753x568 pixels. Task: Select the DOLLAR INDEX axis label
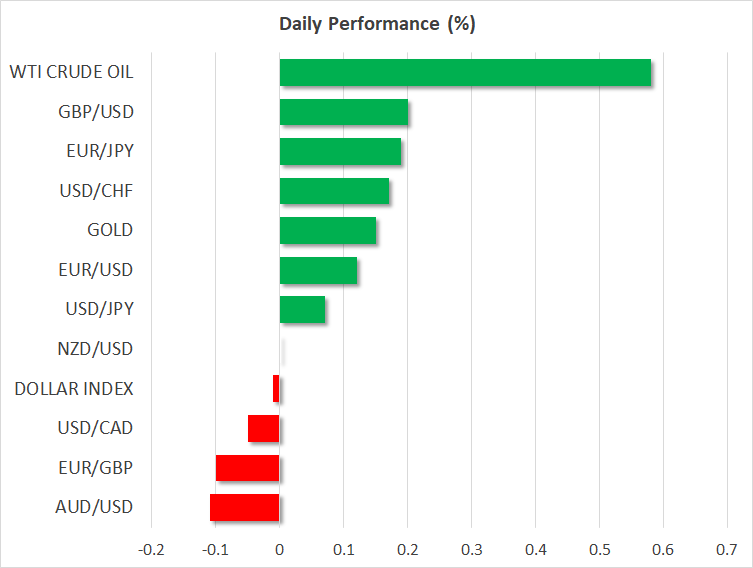(74, 389)
